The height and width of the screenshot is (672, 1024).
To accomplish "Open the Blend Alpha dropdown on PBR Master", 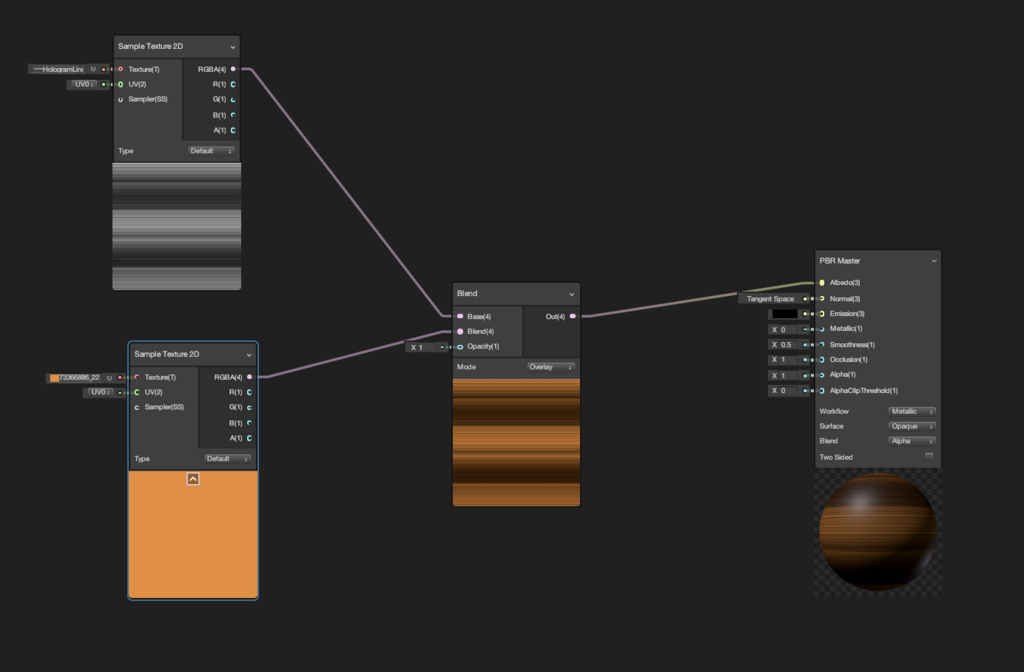I will tap(912, 441).
